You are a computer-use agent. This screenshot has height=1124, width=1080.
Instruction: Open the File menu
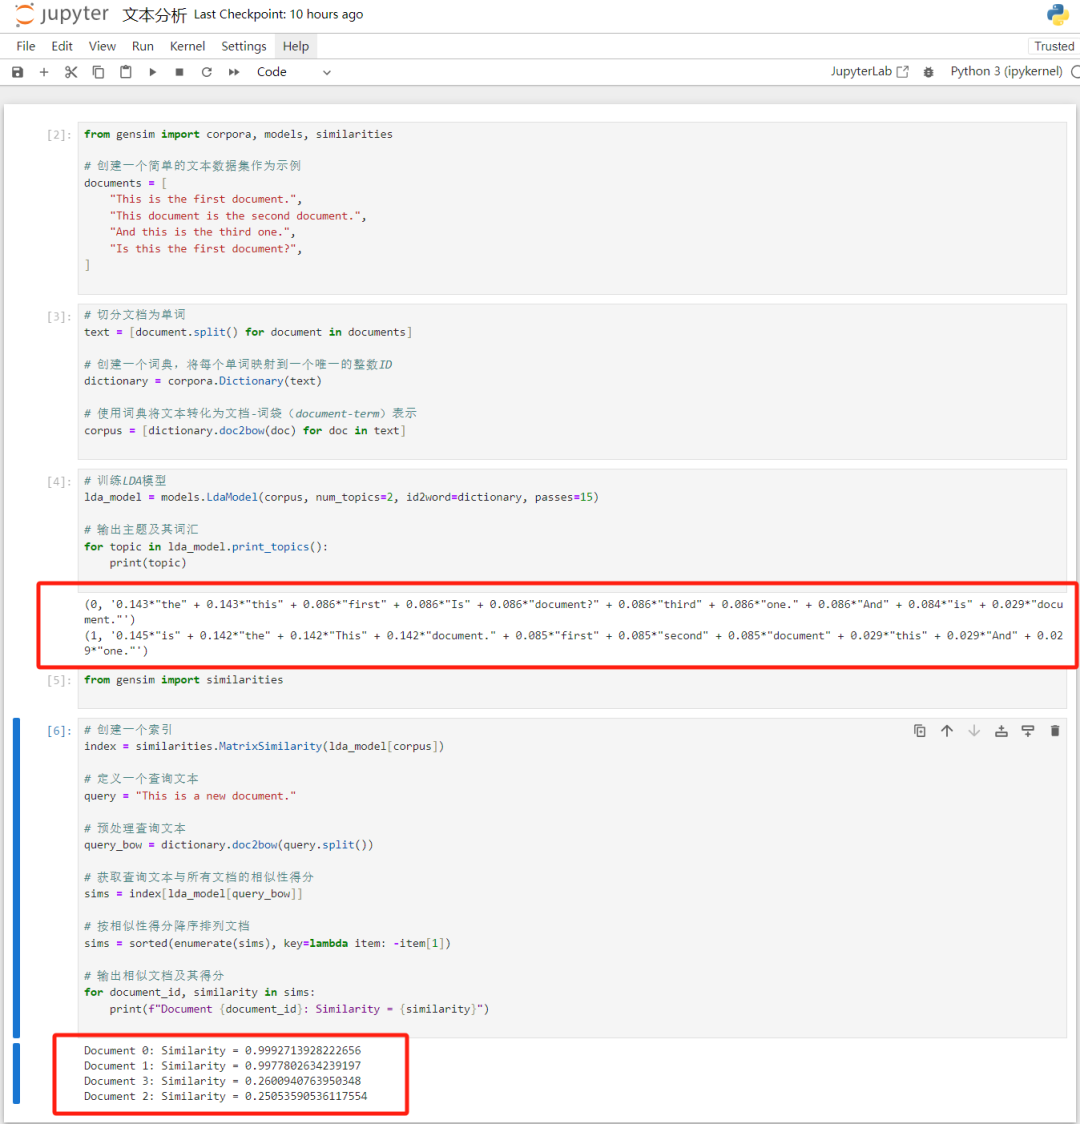point(26,46)
